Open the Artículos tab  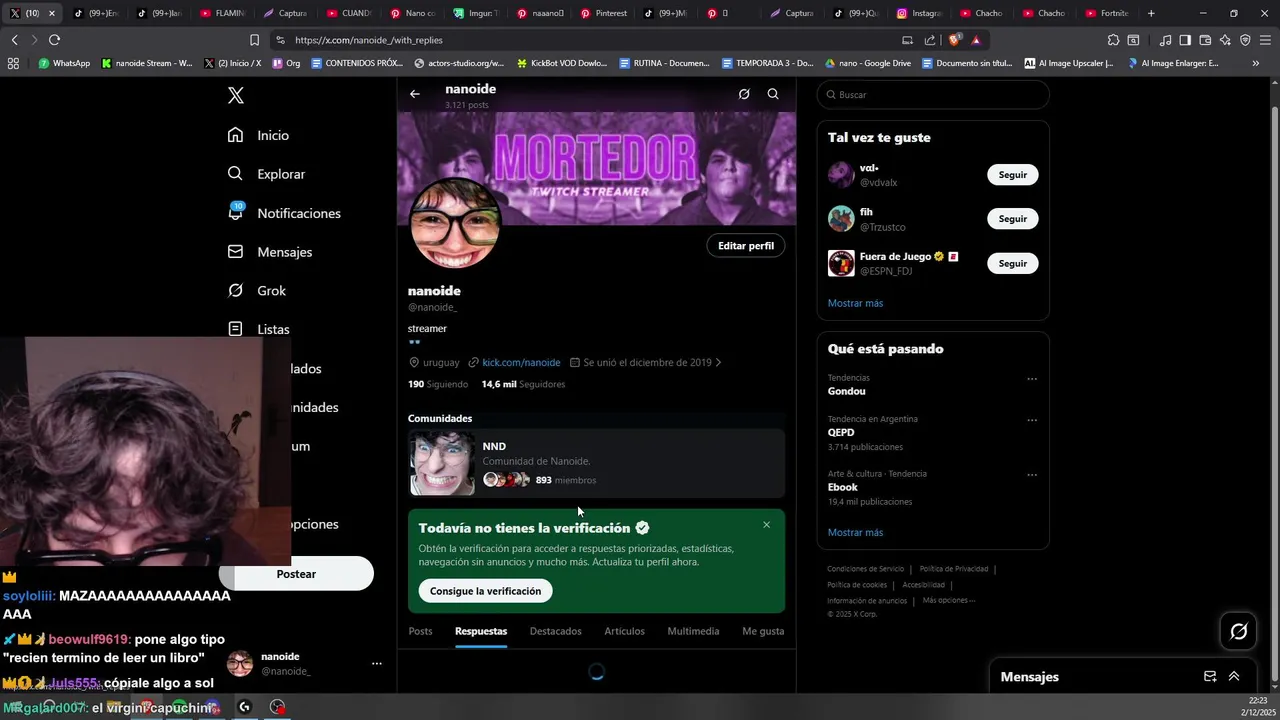624,631
